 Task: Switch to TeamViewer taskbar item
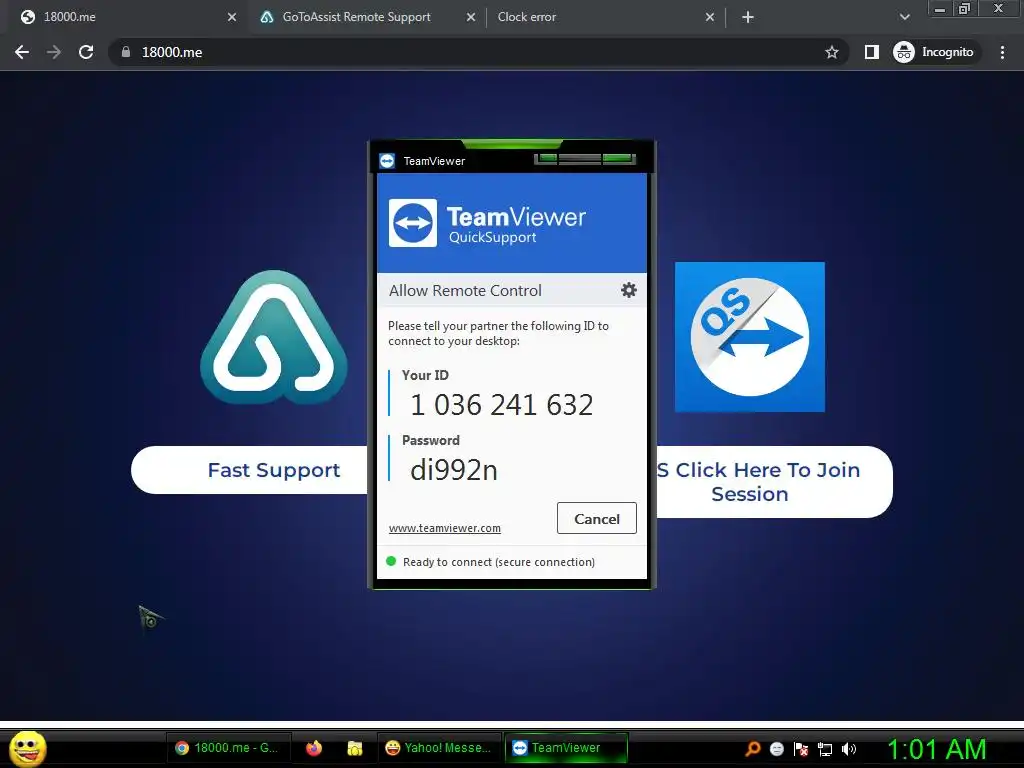point(566,748)
